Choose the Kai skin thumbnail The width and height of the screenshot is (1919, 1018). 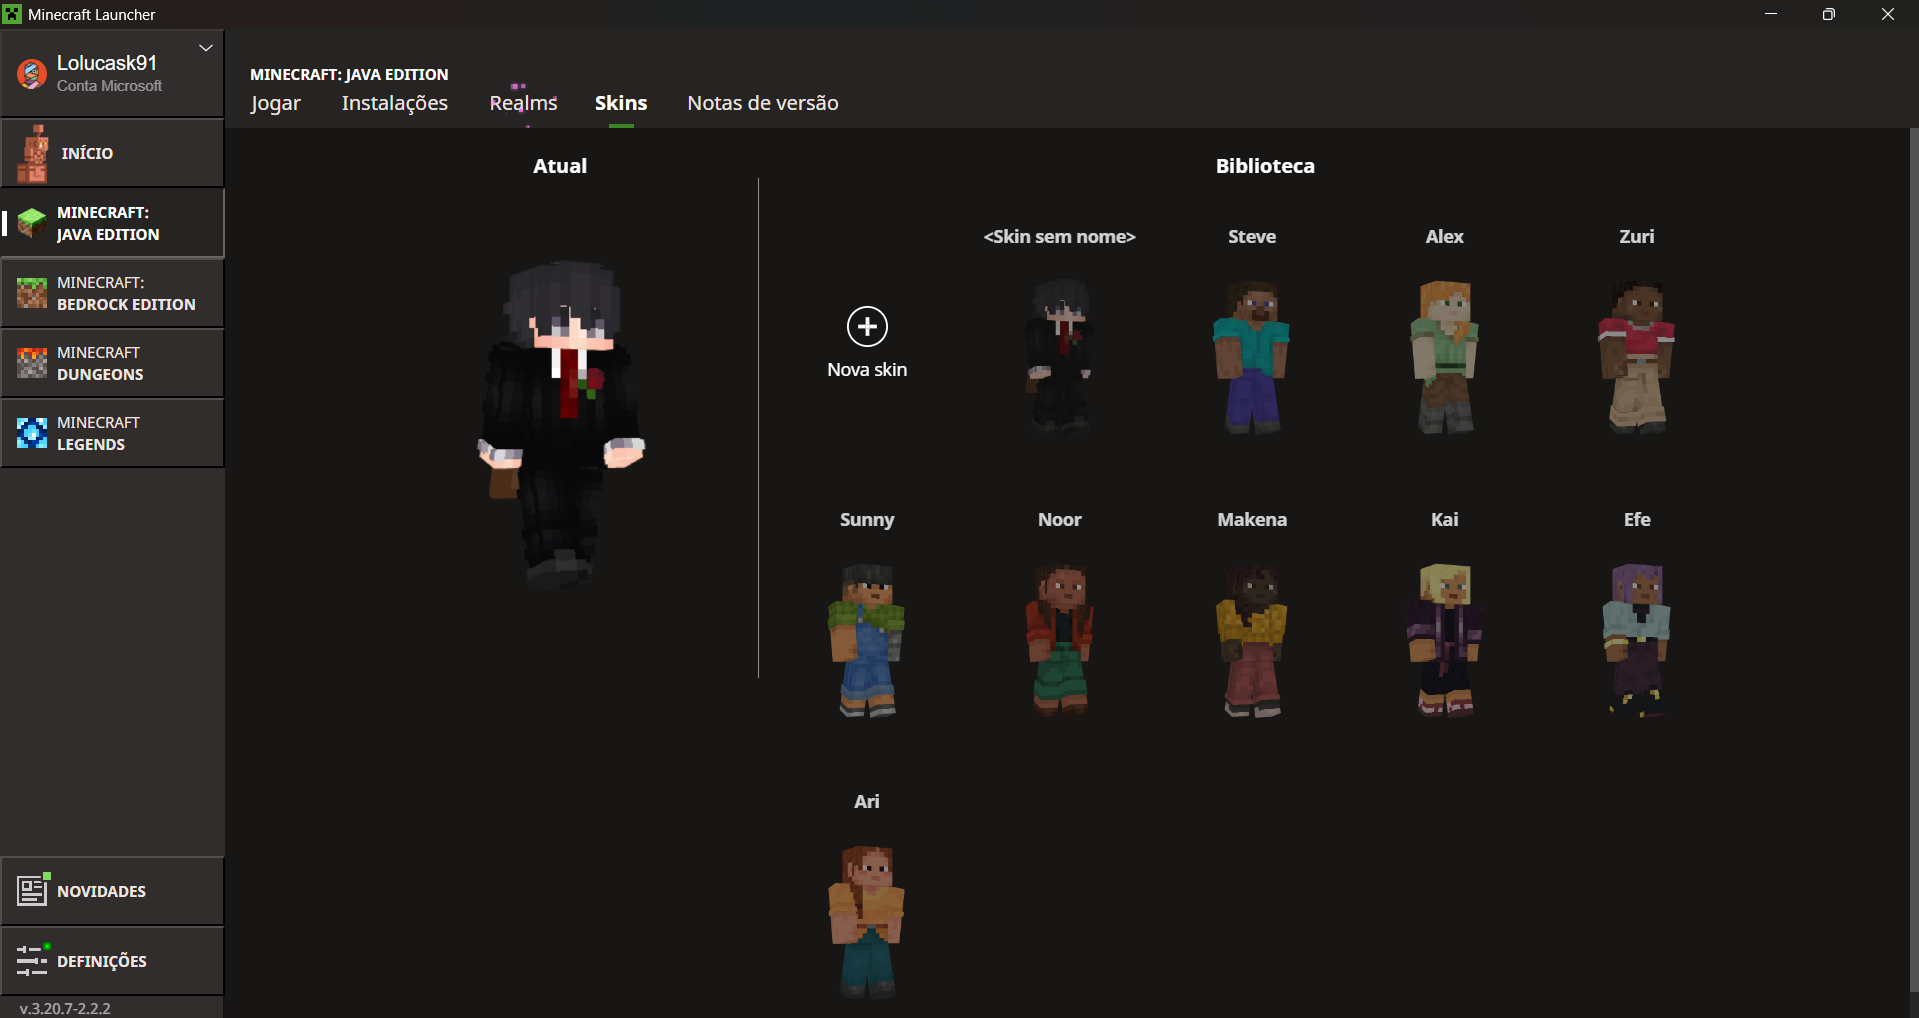pyautogui.click(x=1445, y=639)
